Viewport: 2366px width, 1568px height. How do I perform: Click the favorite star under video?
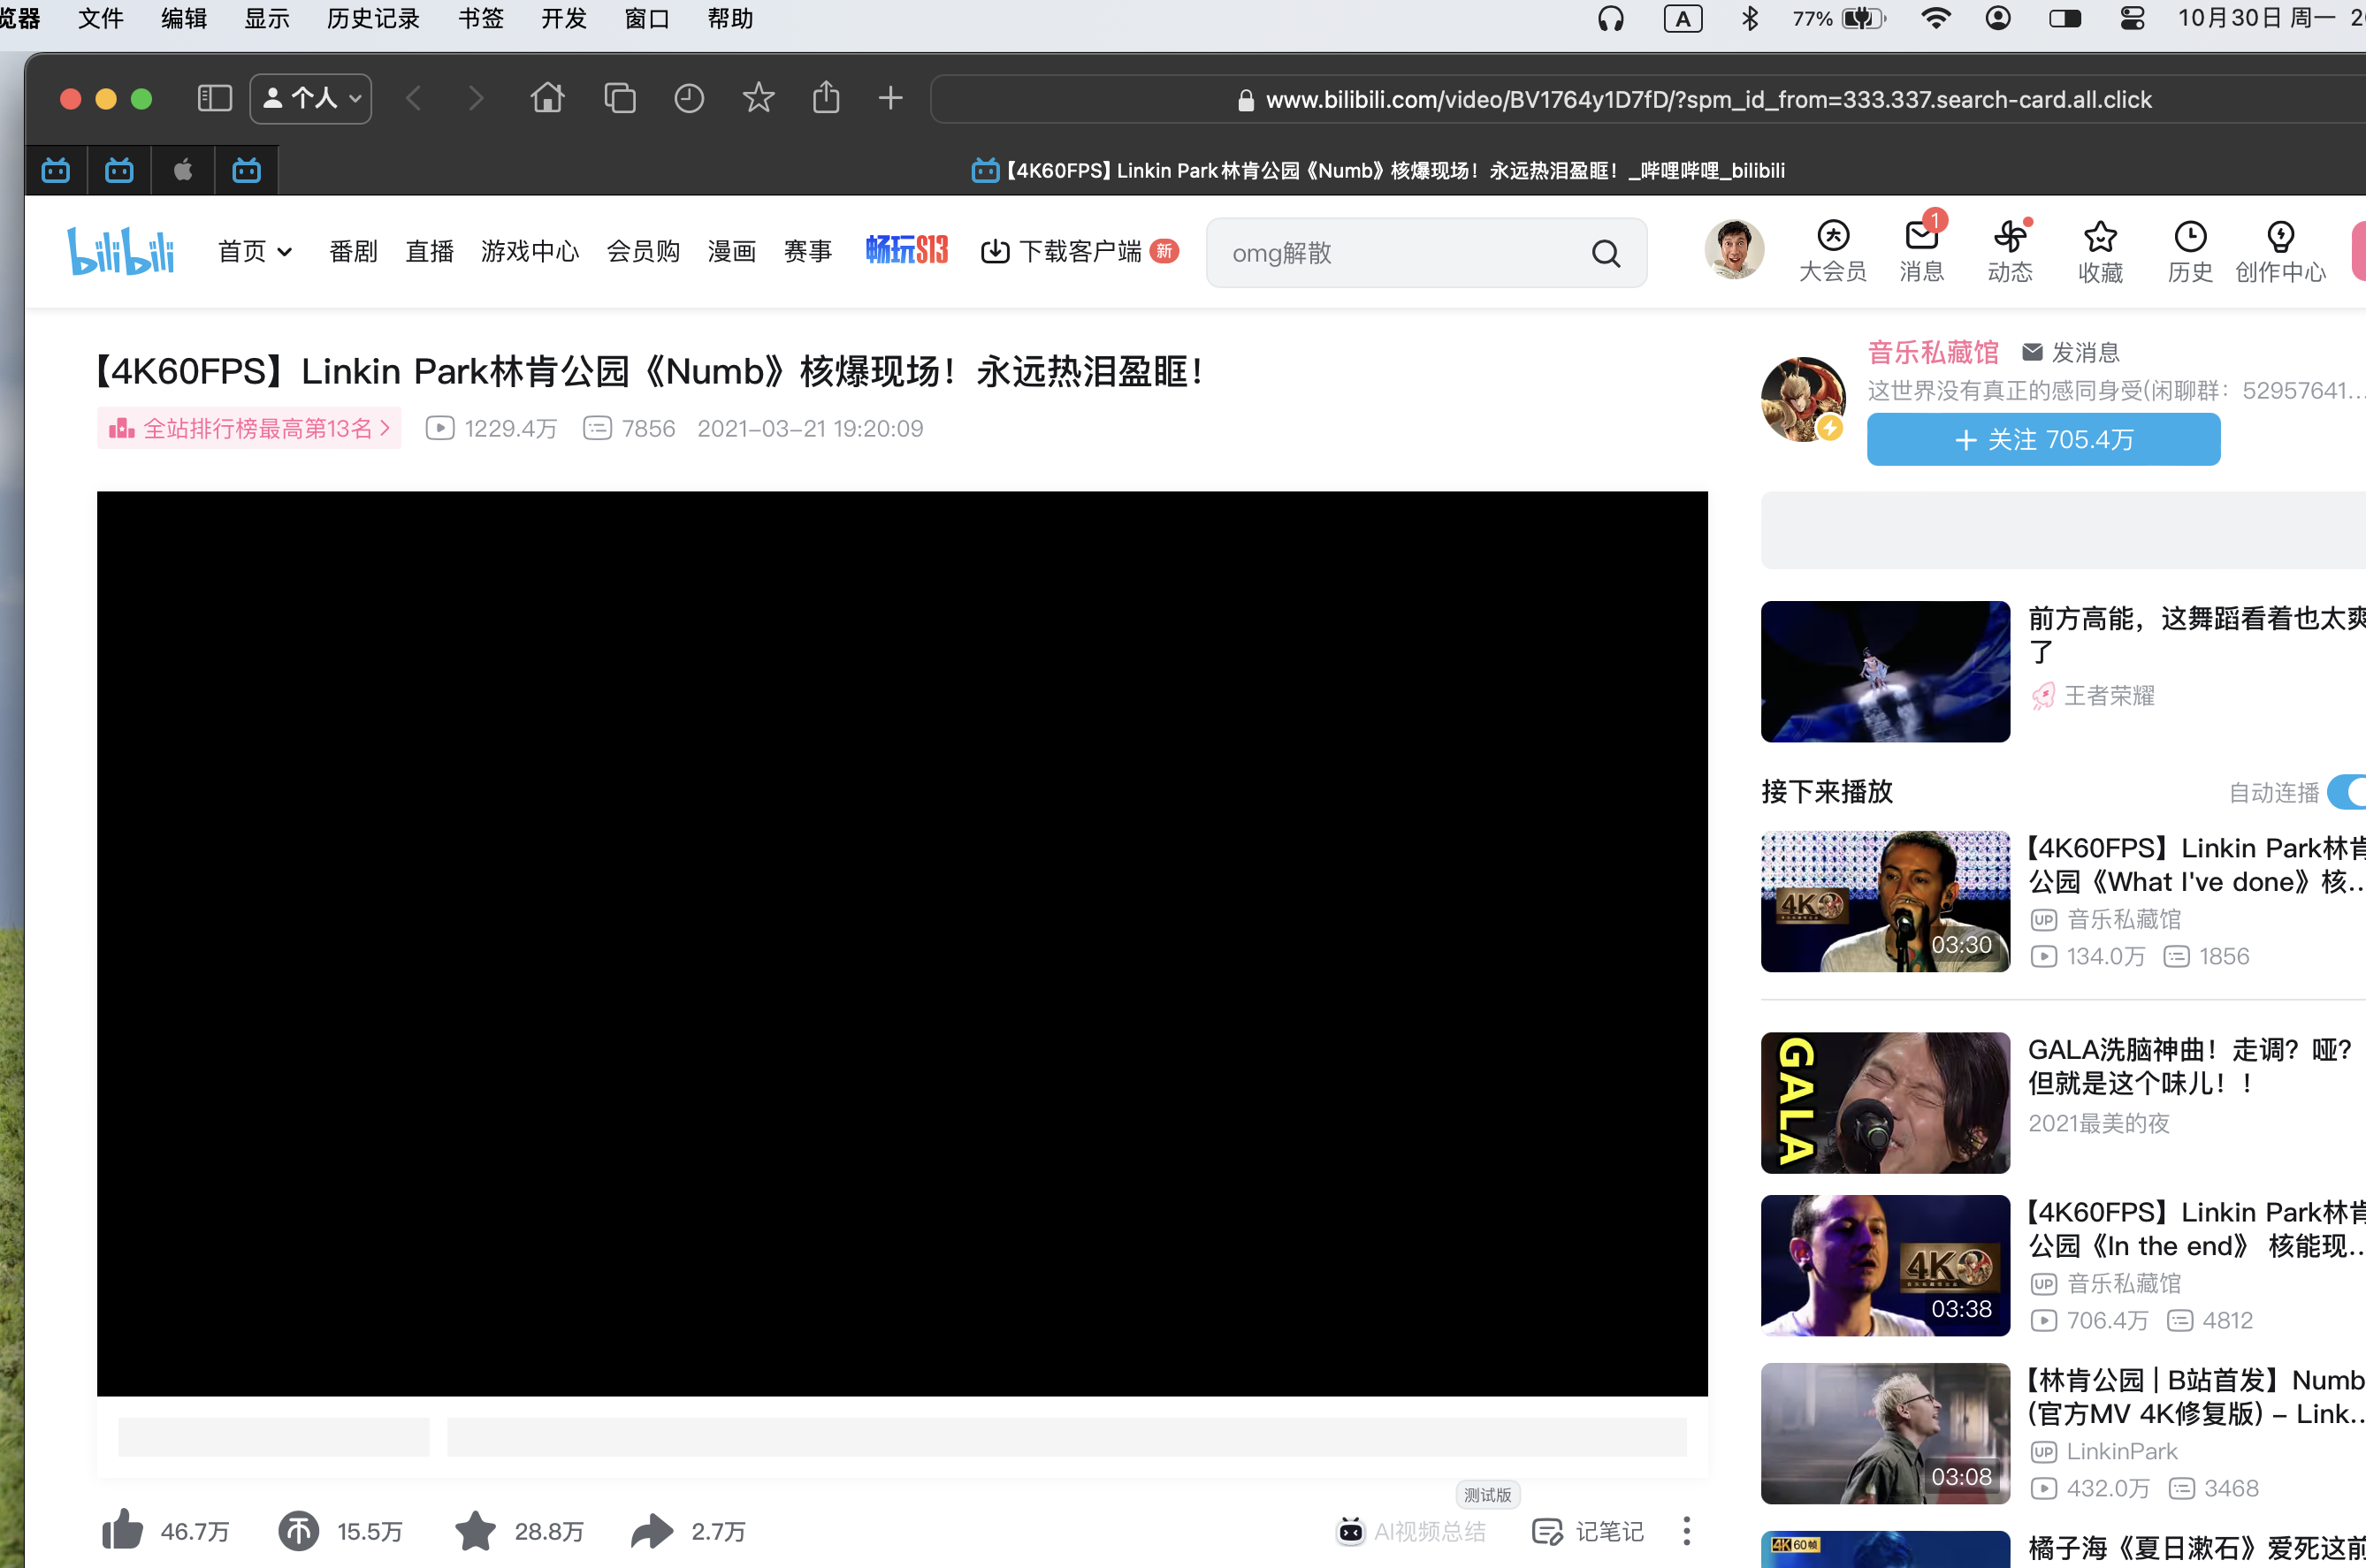coord(475,1530)
